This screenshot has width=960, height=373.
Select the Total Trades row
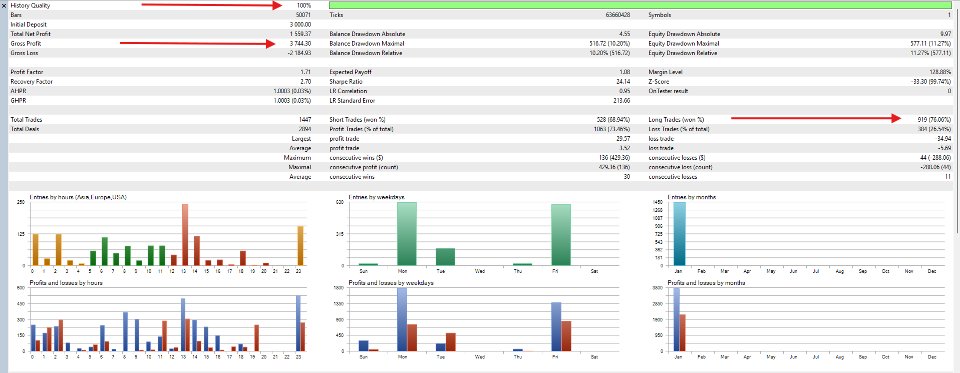click(x=161, y=120)
